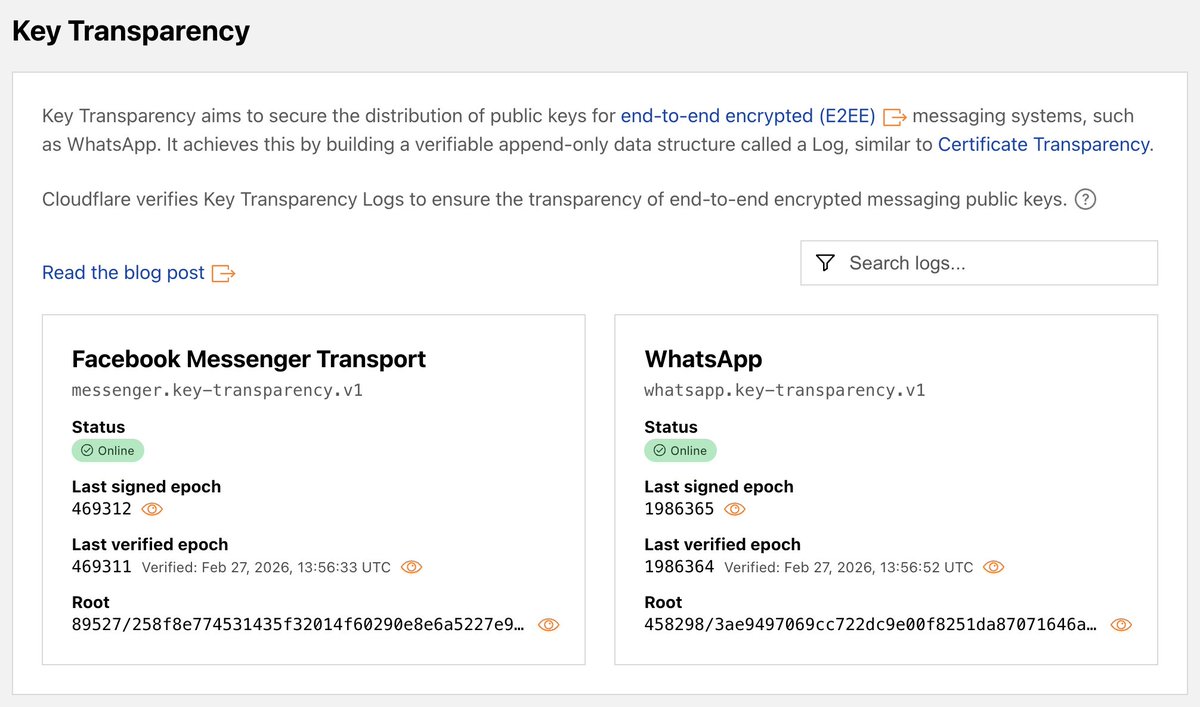Click checkmark icon inside Messenger Online badge
This screenshot has width=1200, height=707.
pyautogui.click(x=87, y=450)
